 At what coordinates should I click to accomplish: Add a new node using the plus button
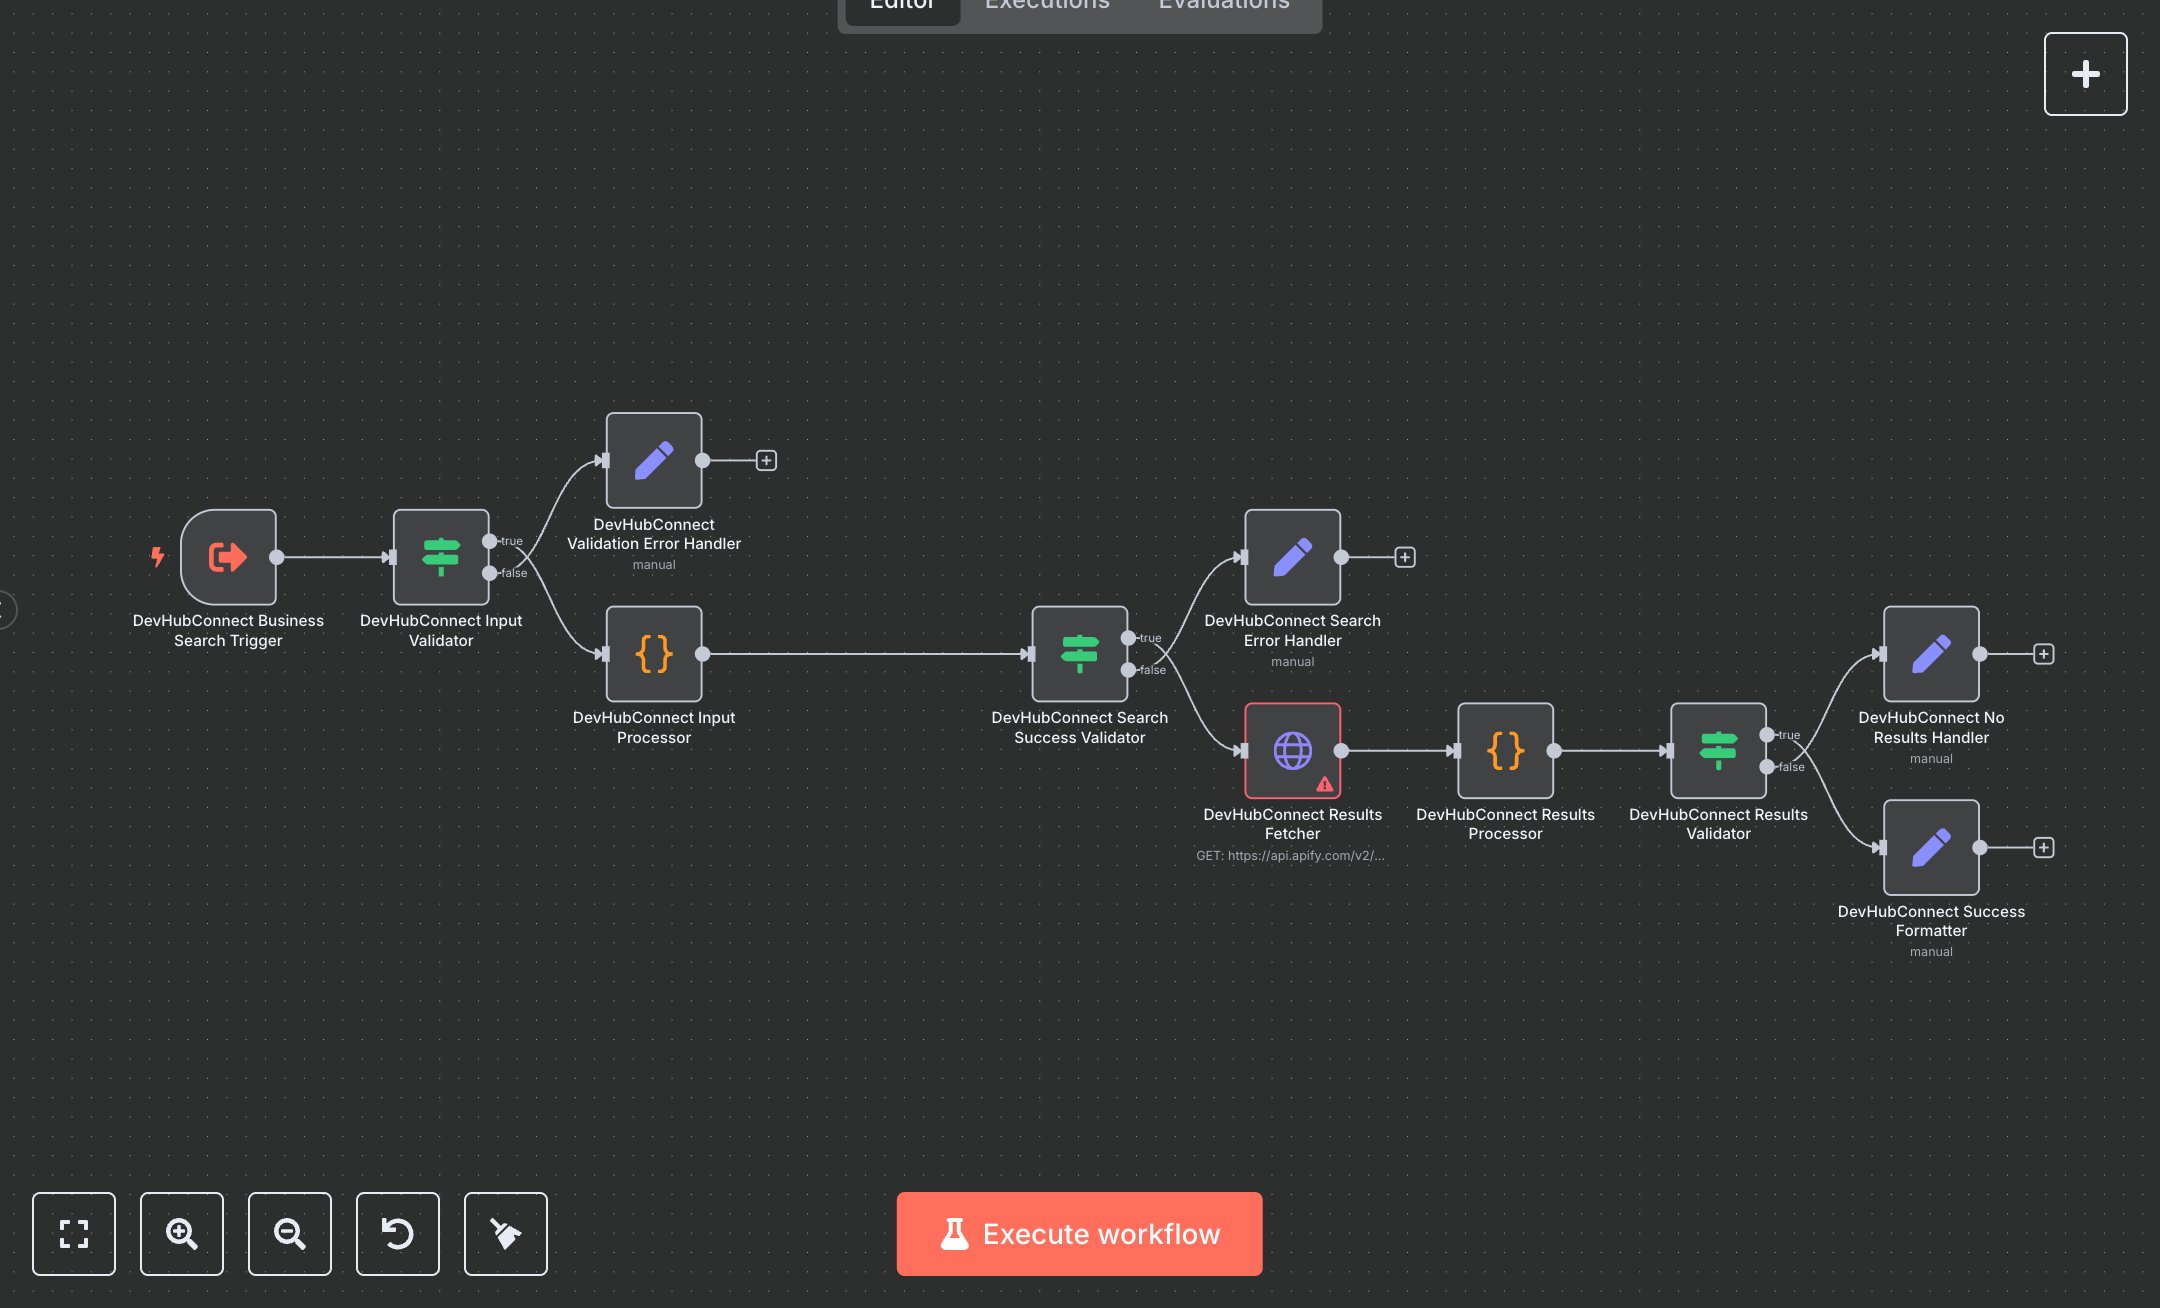click(2086, 73)
